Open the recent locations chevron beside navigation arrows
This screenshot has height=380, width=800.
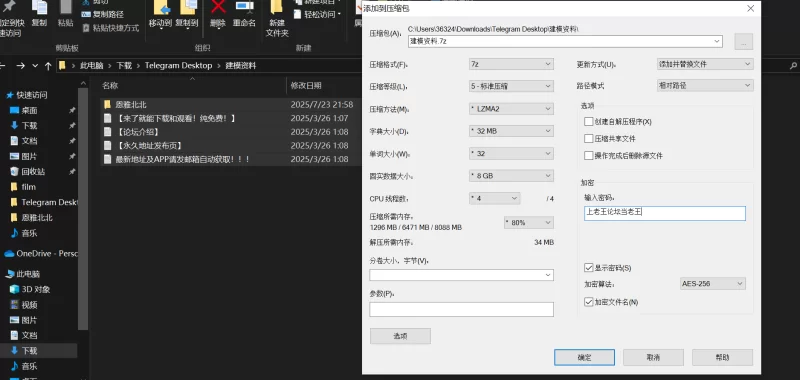pos(35,66)
